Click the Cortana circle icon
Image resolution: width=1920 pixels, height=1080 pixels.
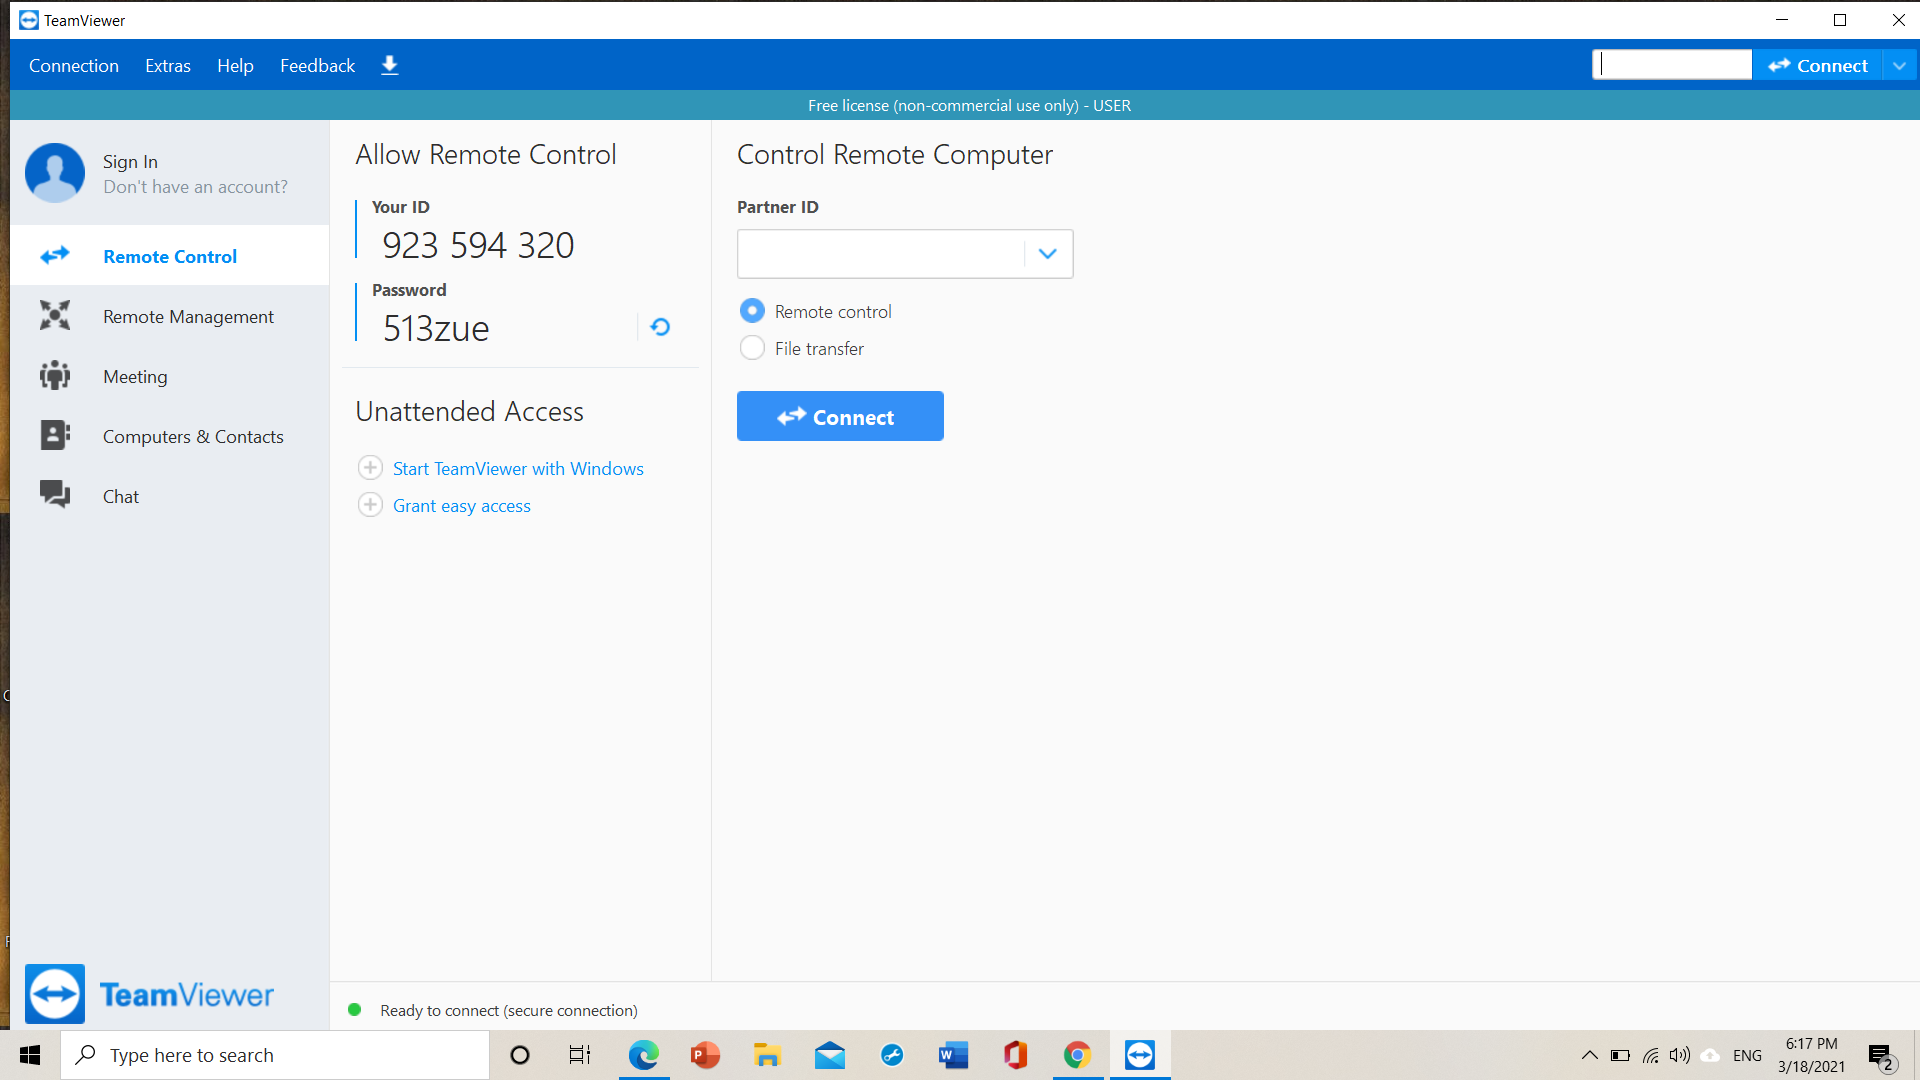(x=520, y=1055)
